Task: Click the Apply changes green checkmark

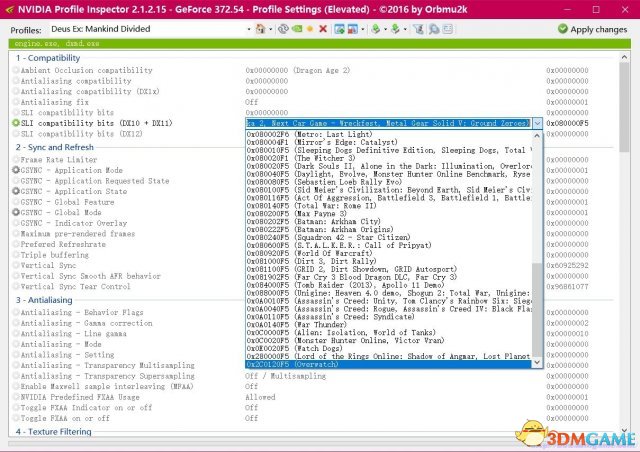Action: coord(560,29)
